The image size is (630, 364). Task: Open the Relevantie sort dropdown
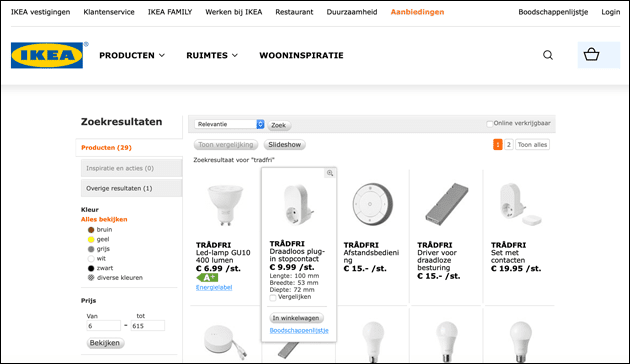[229, 125]
